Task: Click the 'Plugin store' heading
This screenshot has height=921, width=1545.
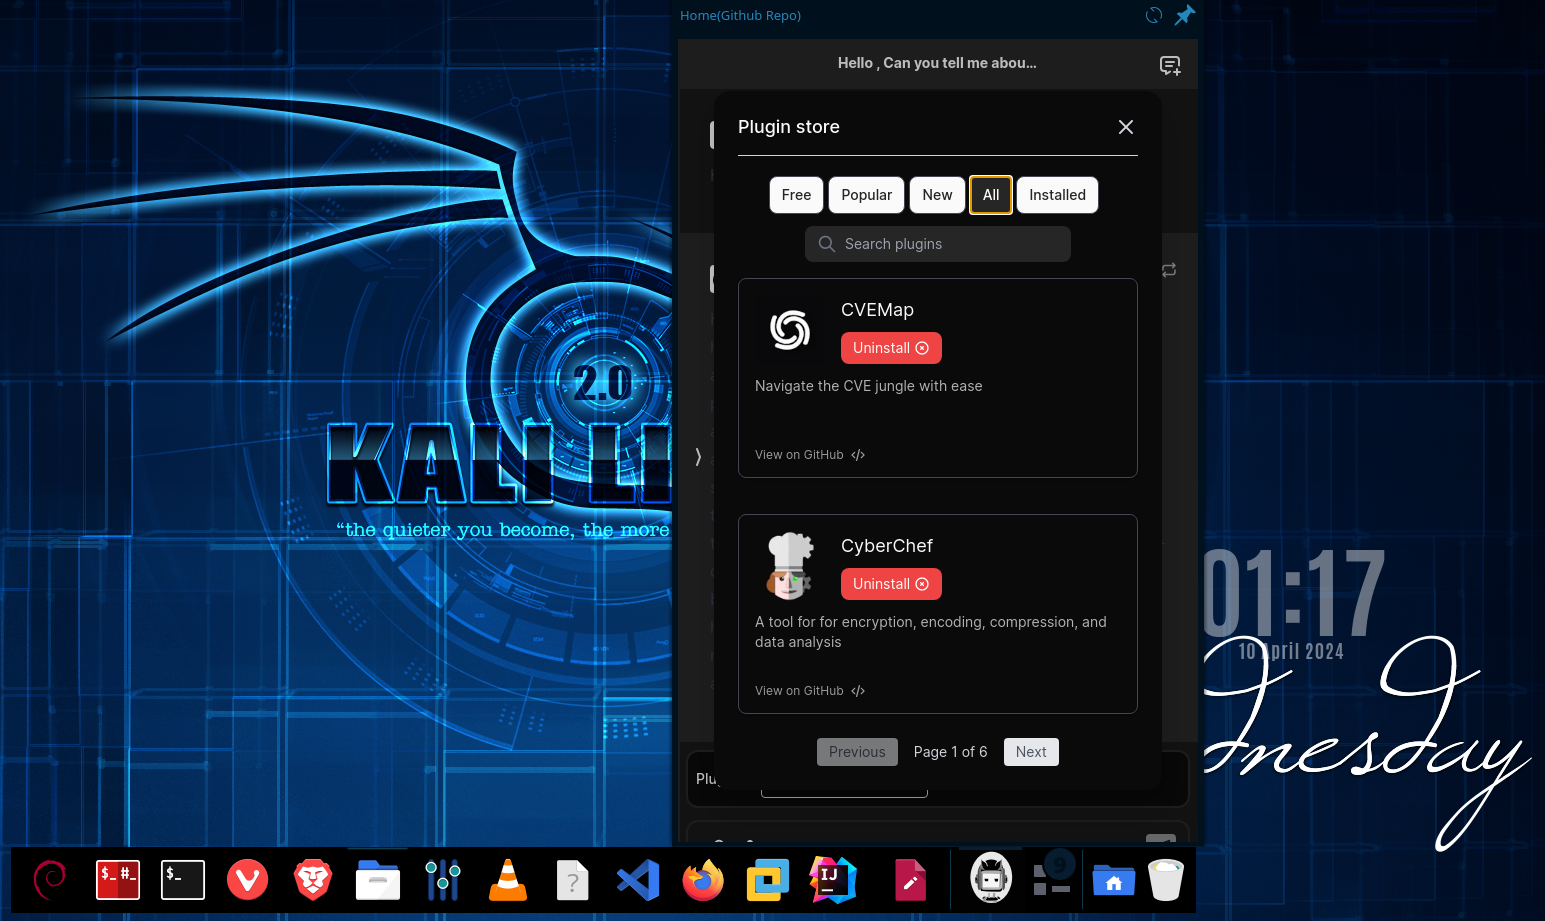Action: coord(788,127)
